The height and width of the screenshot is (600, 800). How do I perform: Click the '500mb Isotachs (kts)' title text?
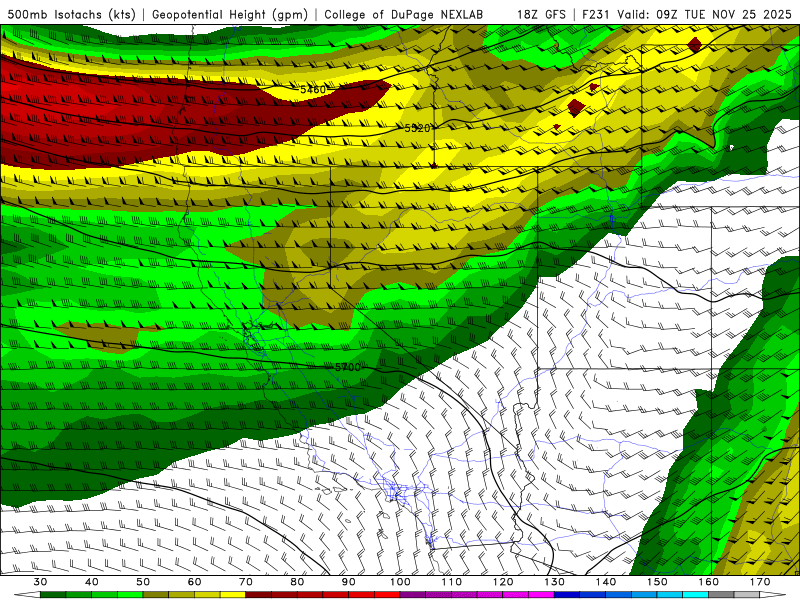point(71,14)
